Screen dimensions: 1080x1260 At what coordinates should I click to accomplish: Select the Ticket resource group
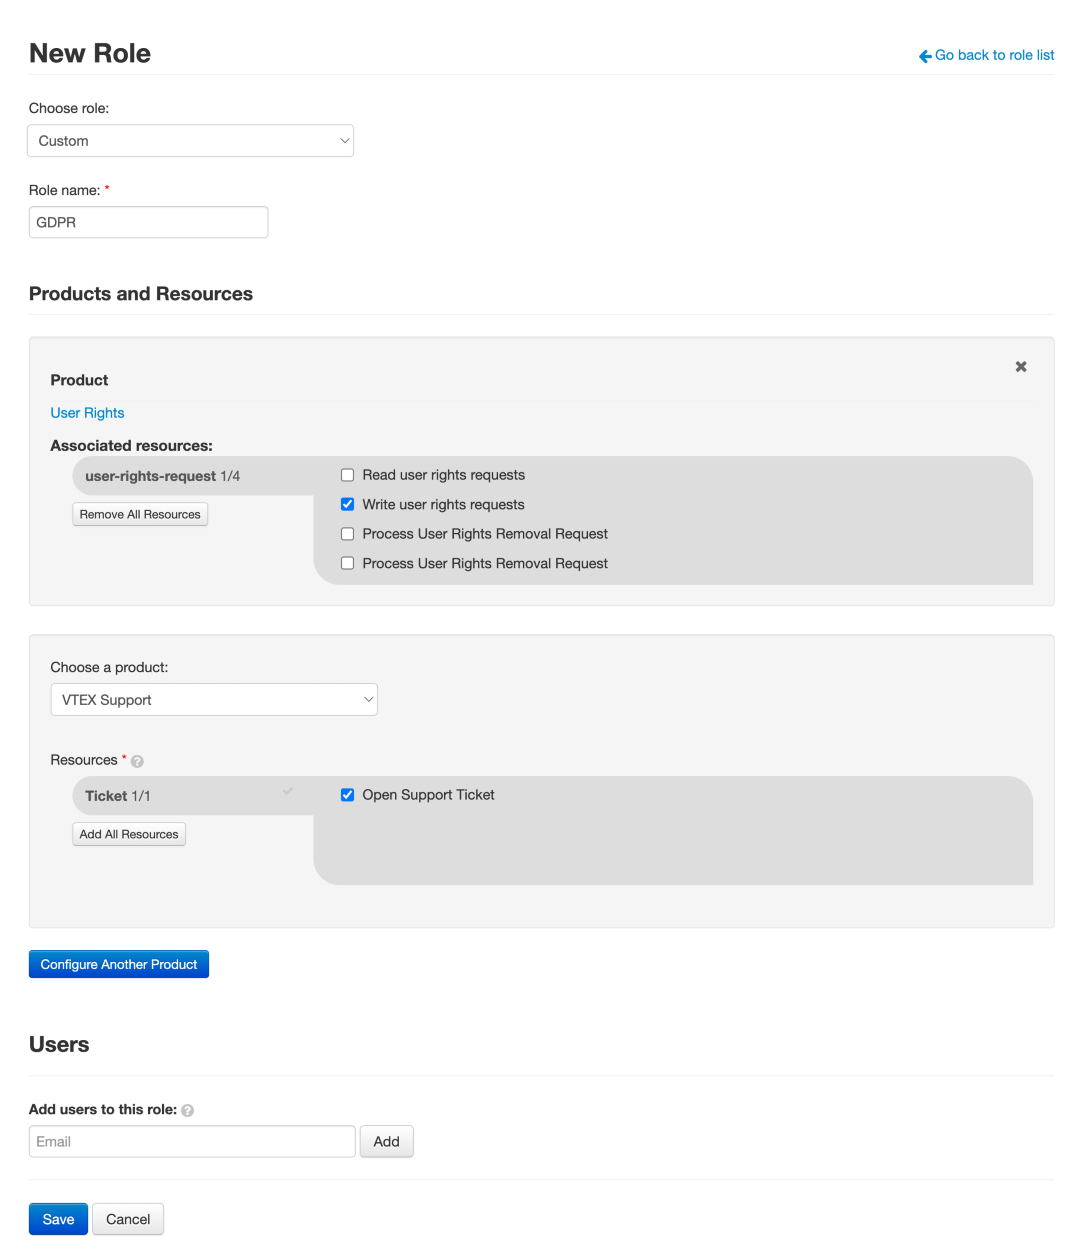(x=118, y=796)
